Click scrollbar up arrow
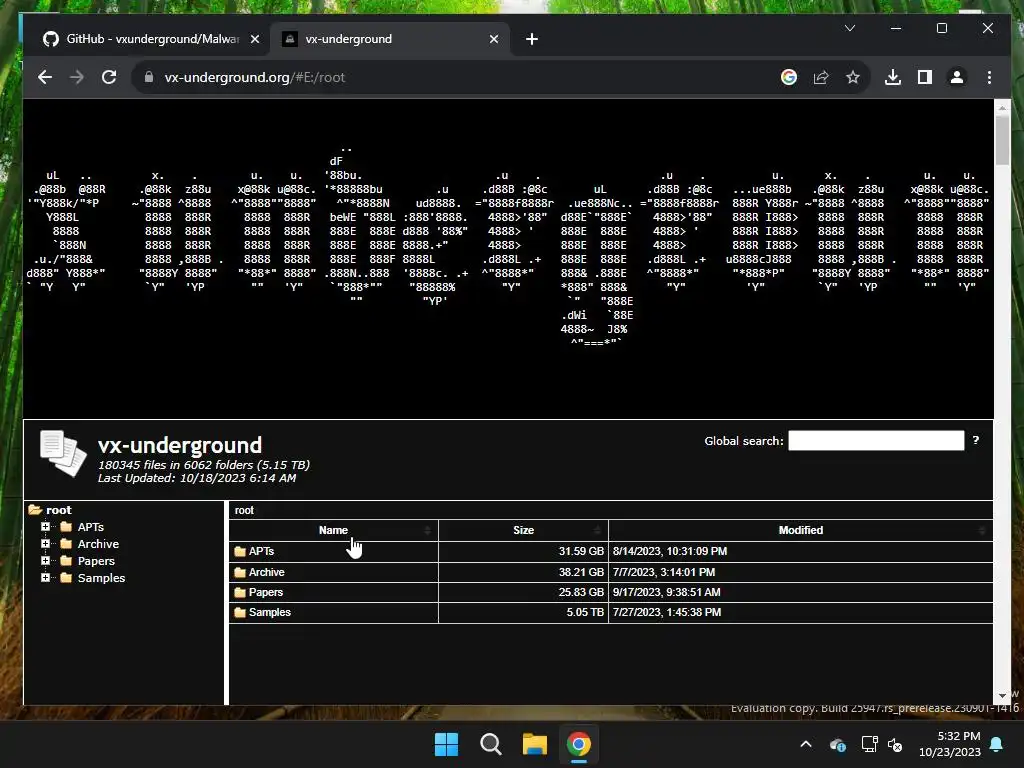The image size is (1024, 768). point(1002,106)
